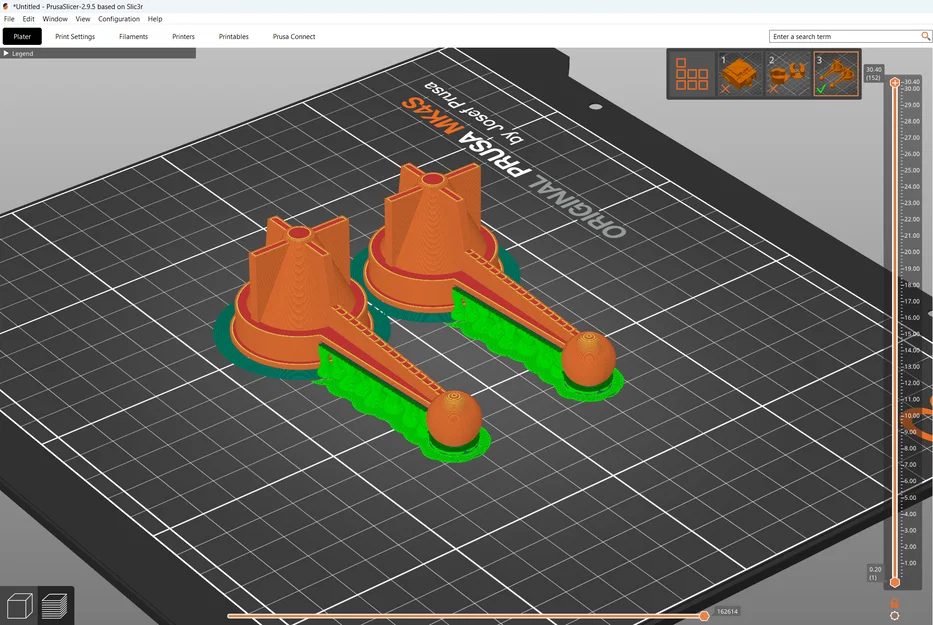Expand the Legend panel

point(98,54)
